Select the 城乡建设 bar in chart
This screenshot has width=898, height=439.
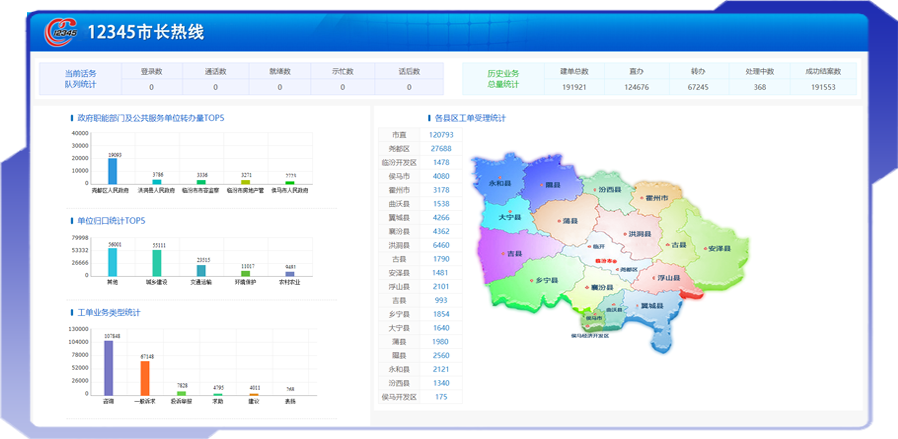[x=157, y=262]
